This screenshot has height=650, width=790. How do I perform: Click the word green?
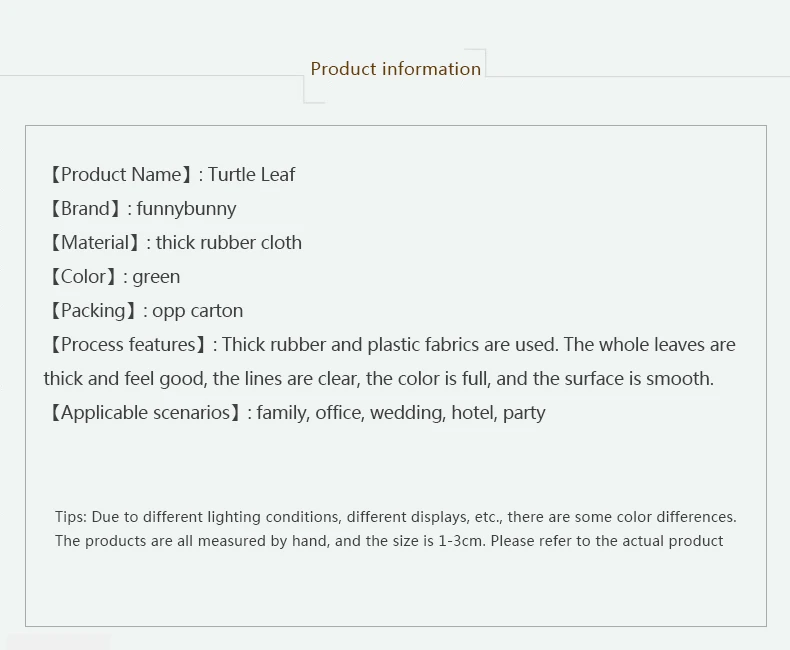(156, 278)
